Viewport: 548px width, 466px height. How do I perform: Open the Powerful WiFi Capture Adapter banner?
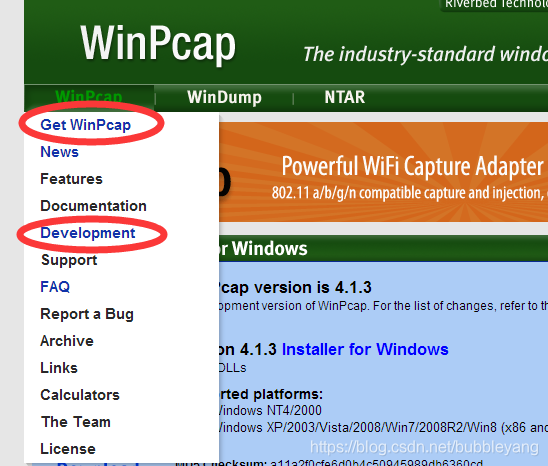click(x=383, y=172)
